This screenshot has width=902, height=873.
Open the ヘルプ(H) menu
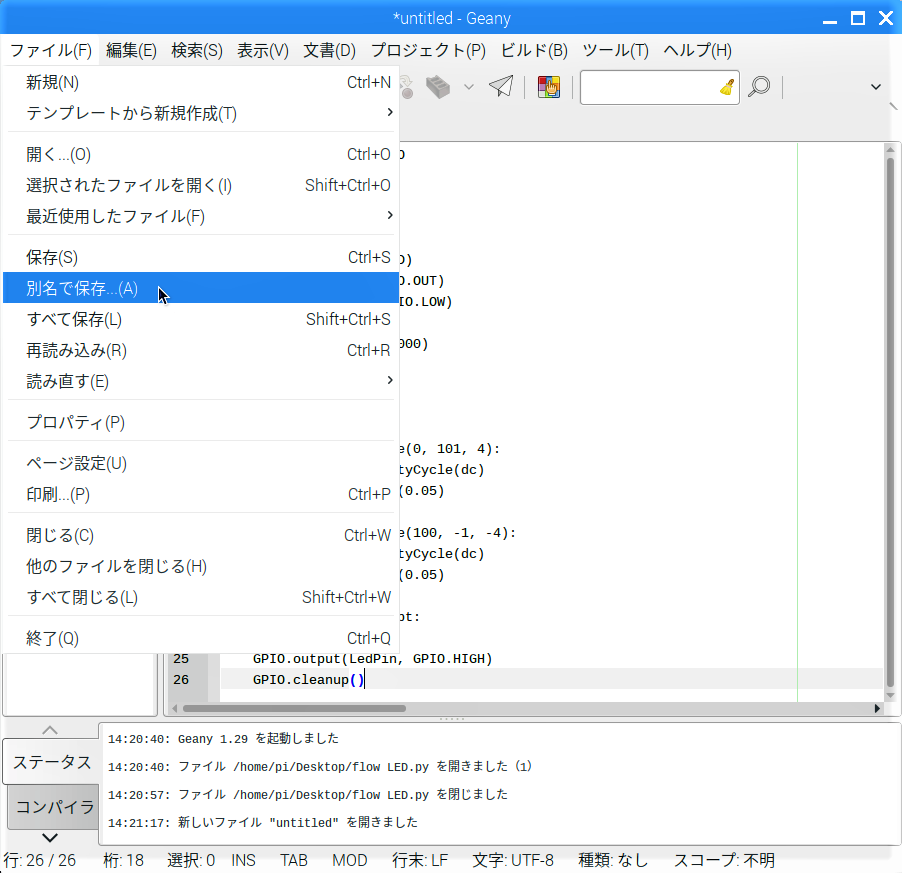coord(697,51)
